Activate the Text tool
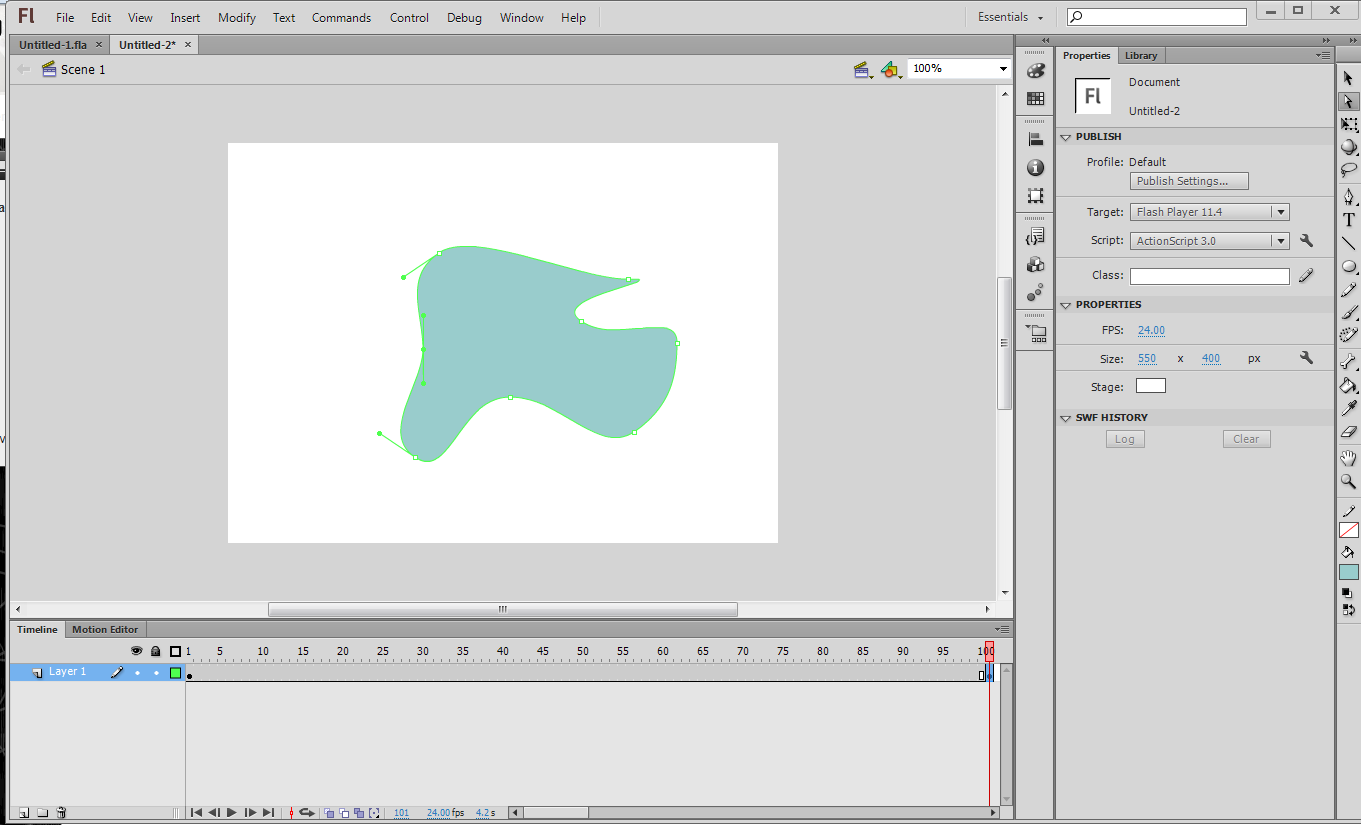This screenshot has width=1361, height=825. pyautogui.click(x=1348, y=219)
